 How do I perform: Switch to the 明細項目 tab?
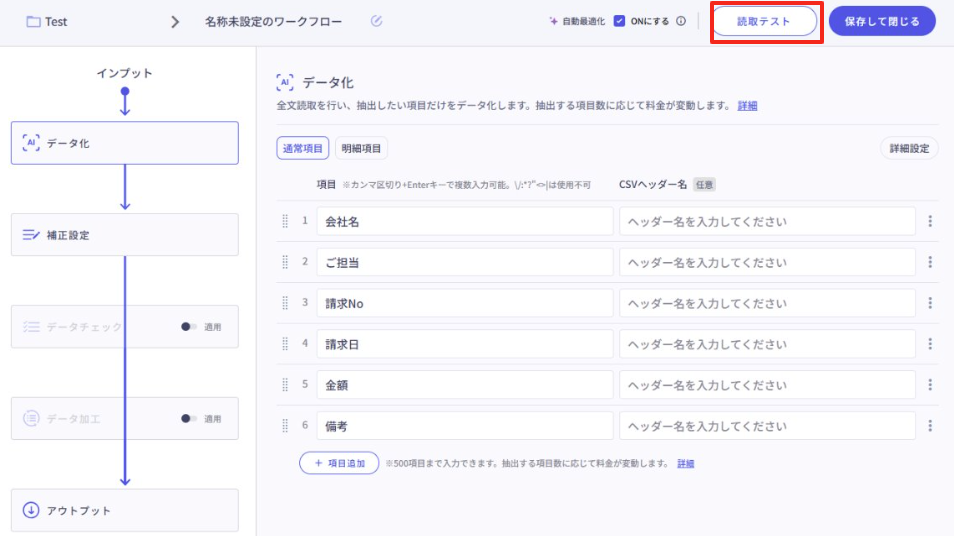pos(361,149)
